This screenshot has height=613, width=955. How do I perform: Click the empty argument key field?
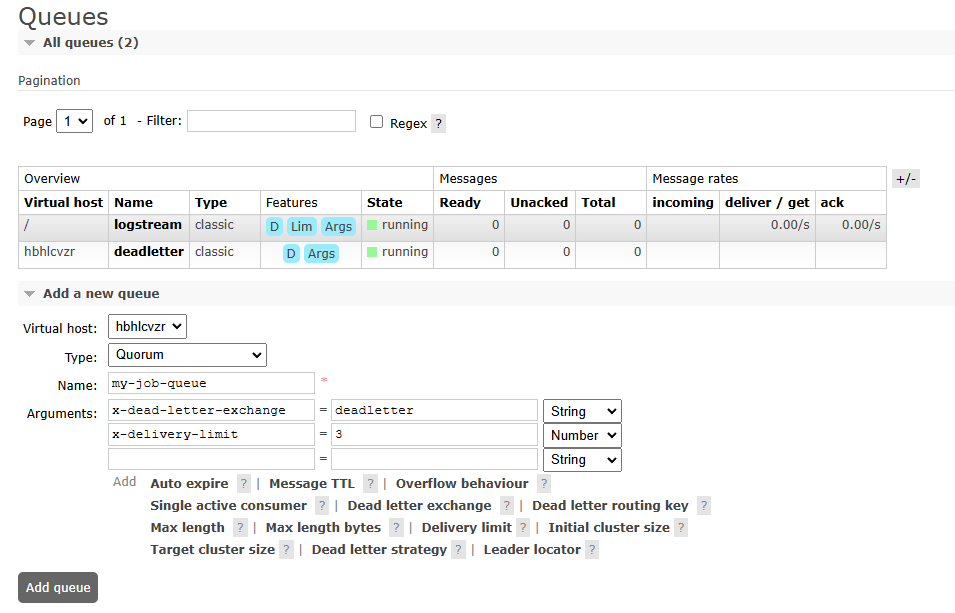(x=211, y=459)
